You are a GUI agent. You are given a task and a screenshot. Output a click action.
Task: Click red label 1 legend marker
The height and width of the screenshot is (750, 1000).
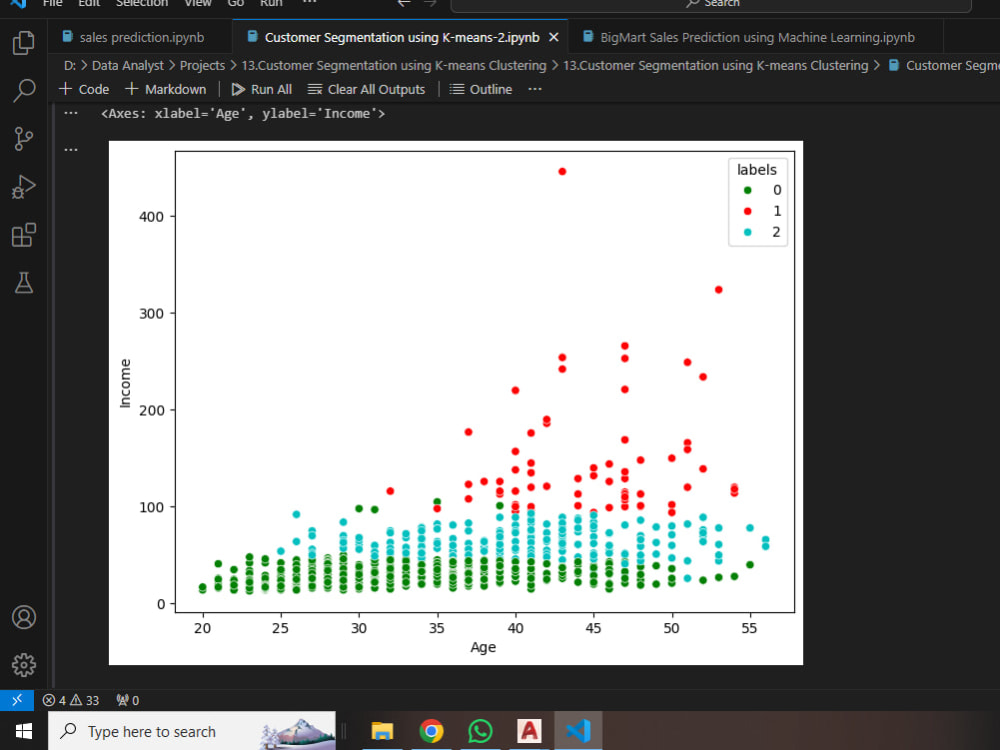click(747, 211)
